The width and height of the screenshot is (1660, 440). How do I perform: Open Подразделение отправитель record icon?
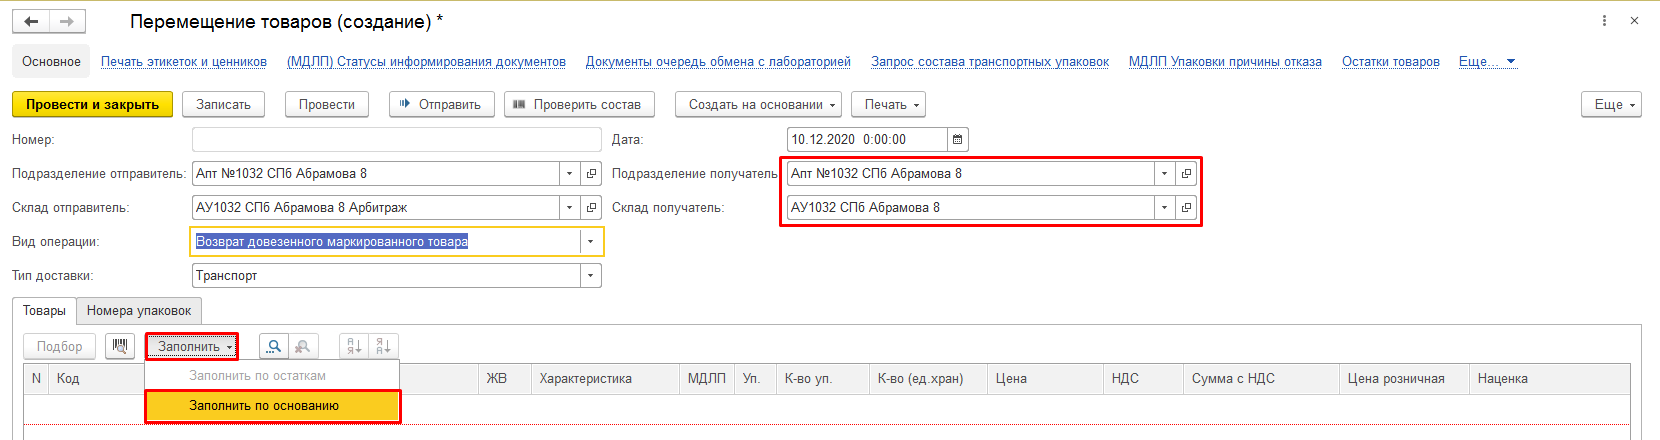(591, 174)
